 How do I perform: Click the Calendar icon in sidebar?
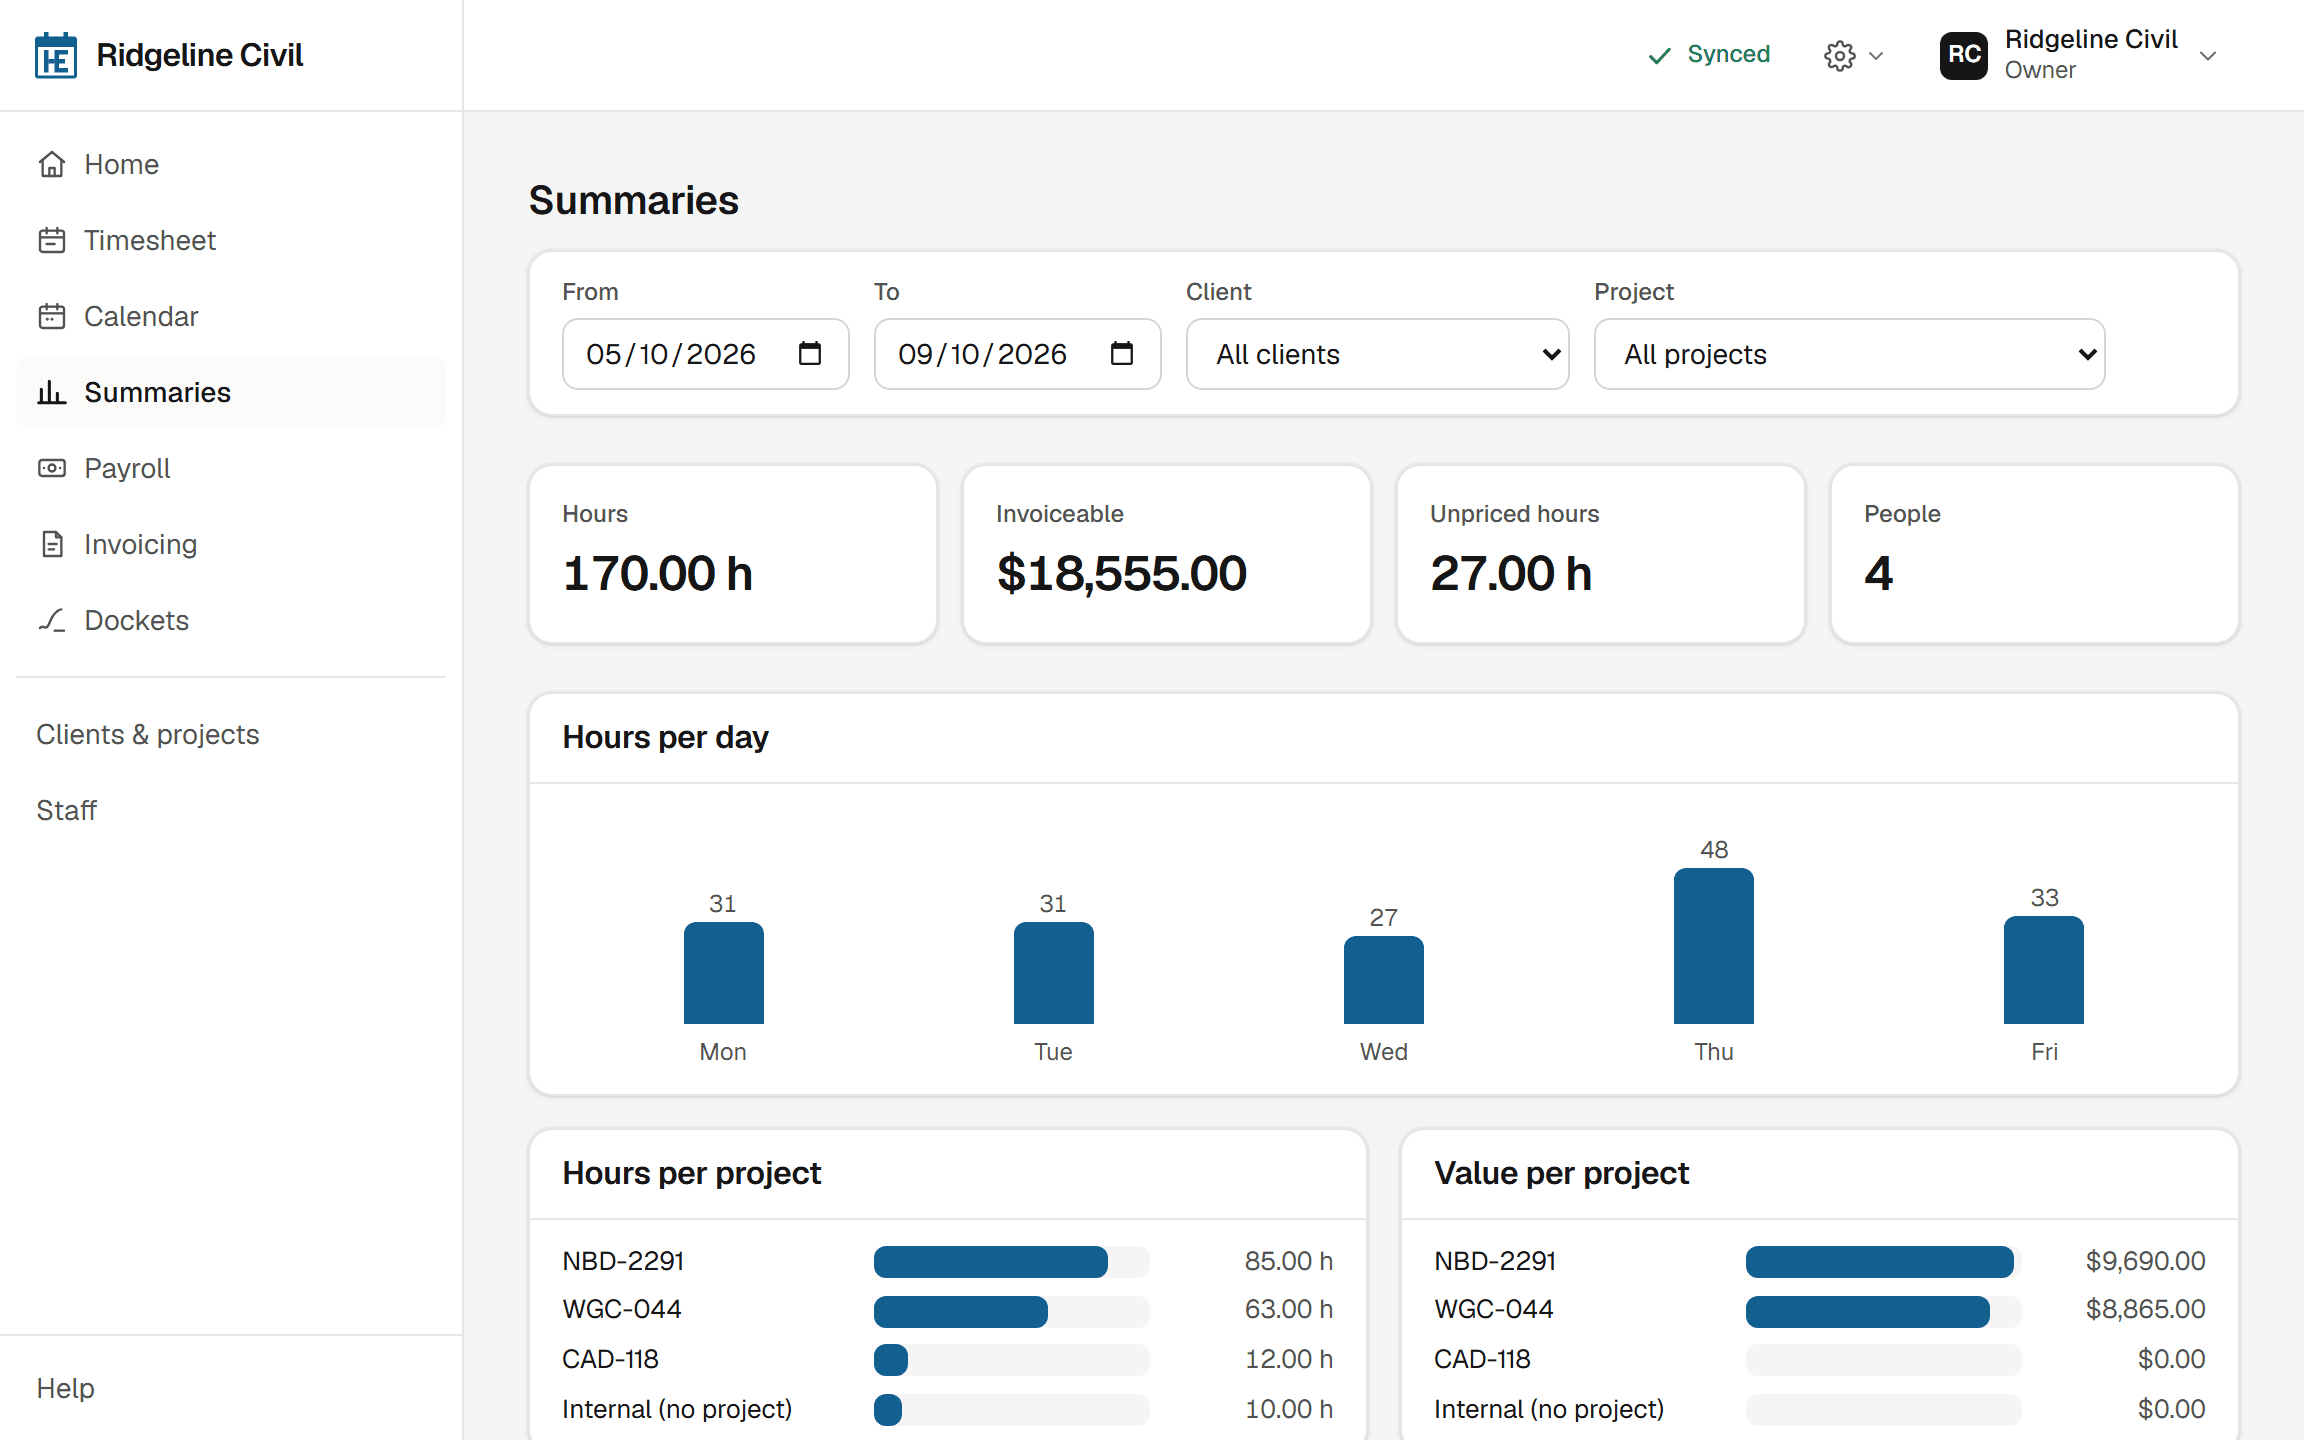52,316
